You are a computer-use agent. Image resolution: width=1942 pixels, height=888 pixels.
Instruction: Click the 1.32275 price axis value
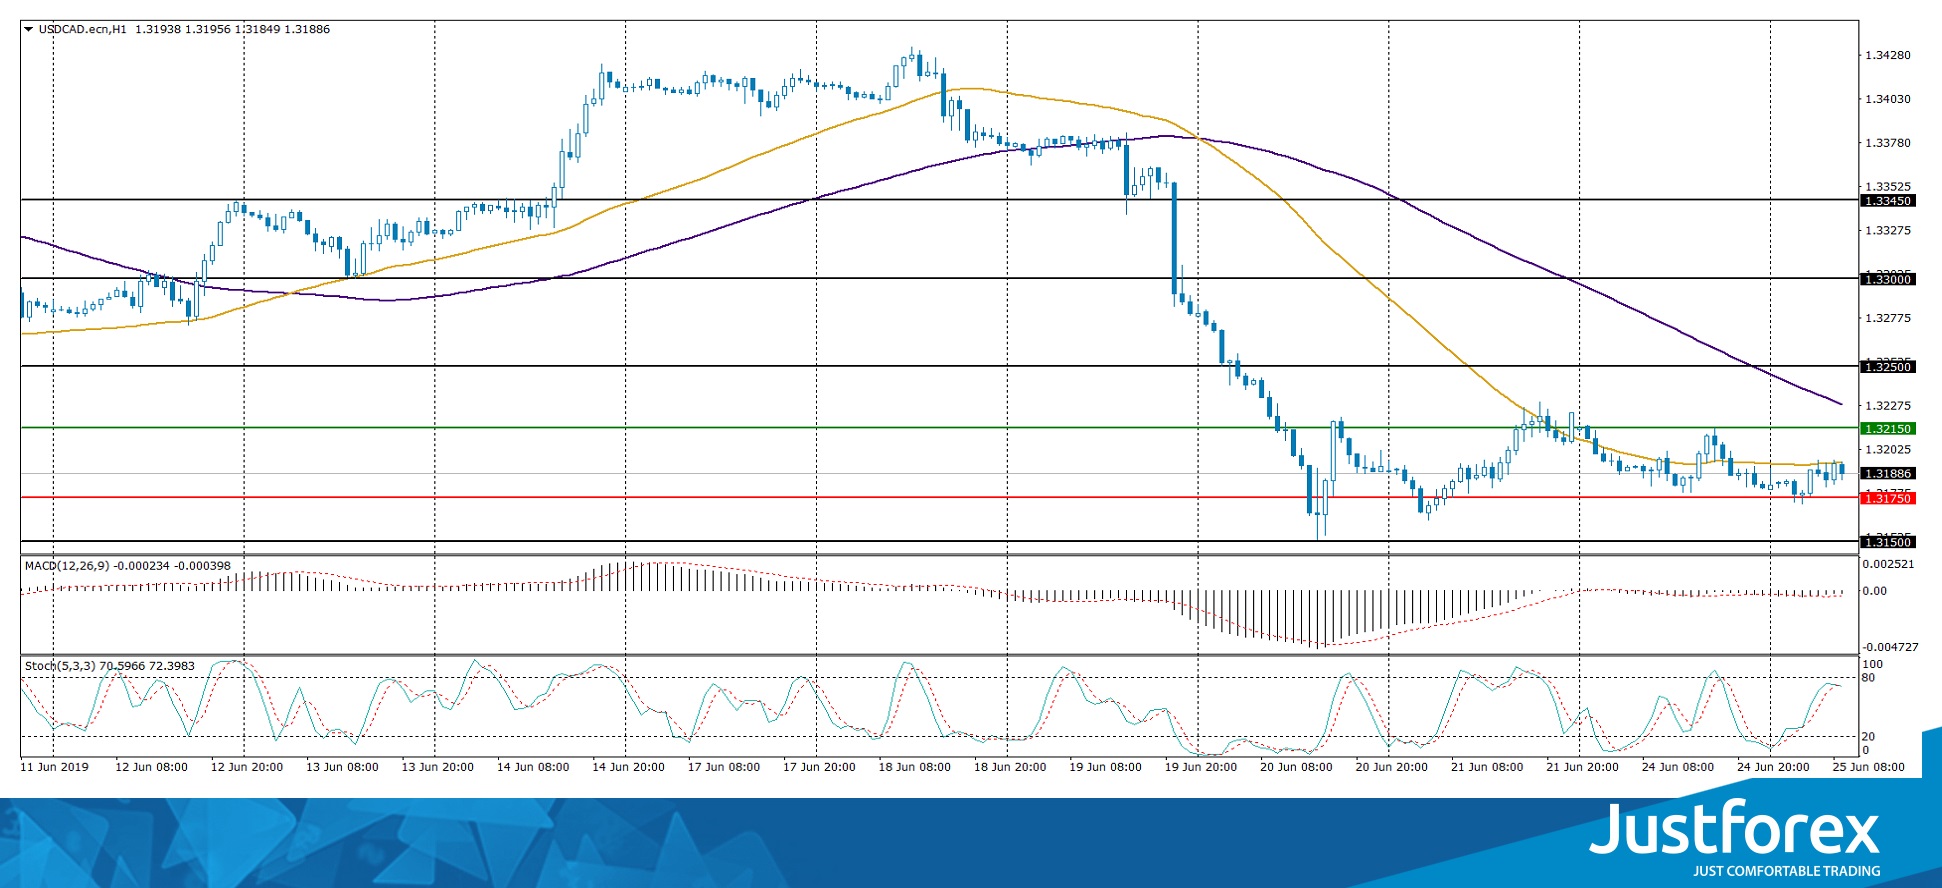(x=1888, y=406)
